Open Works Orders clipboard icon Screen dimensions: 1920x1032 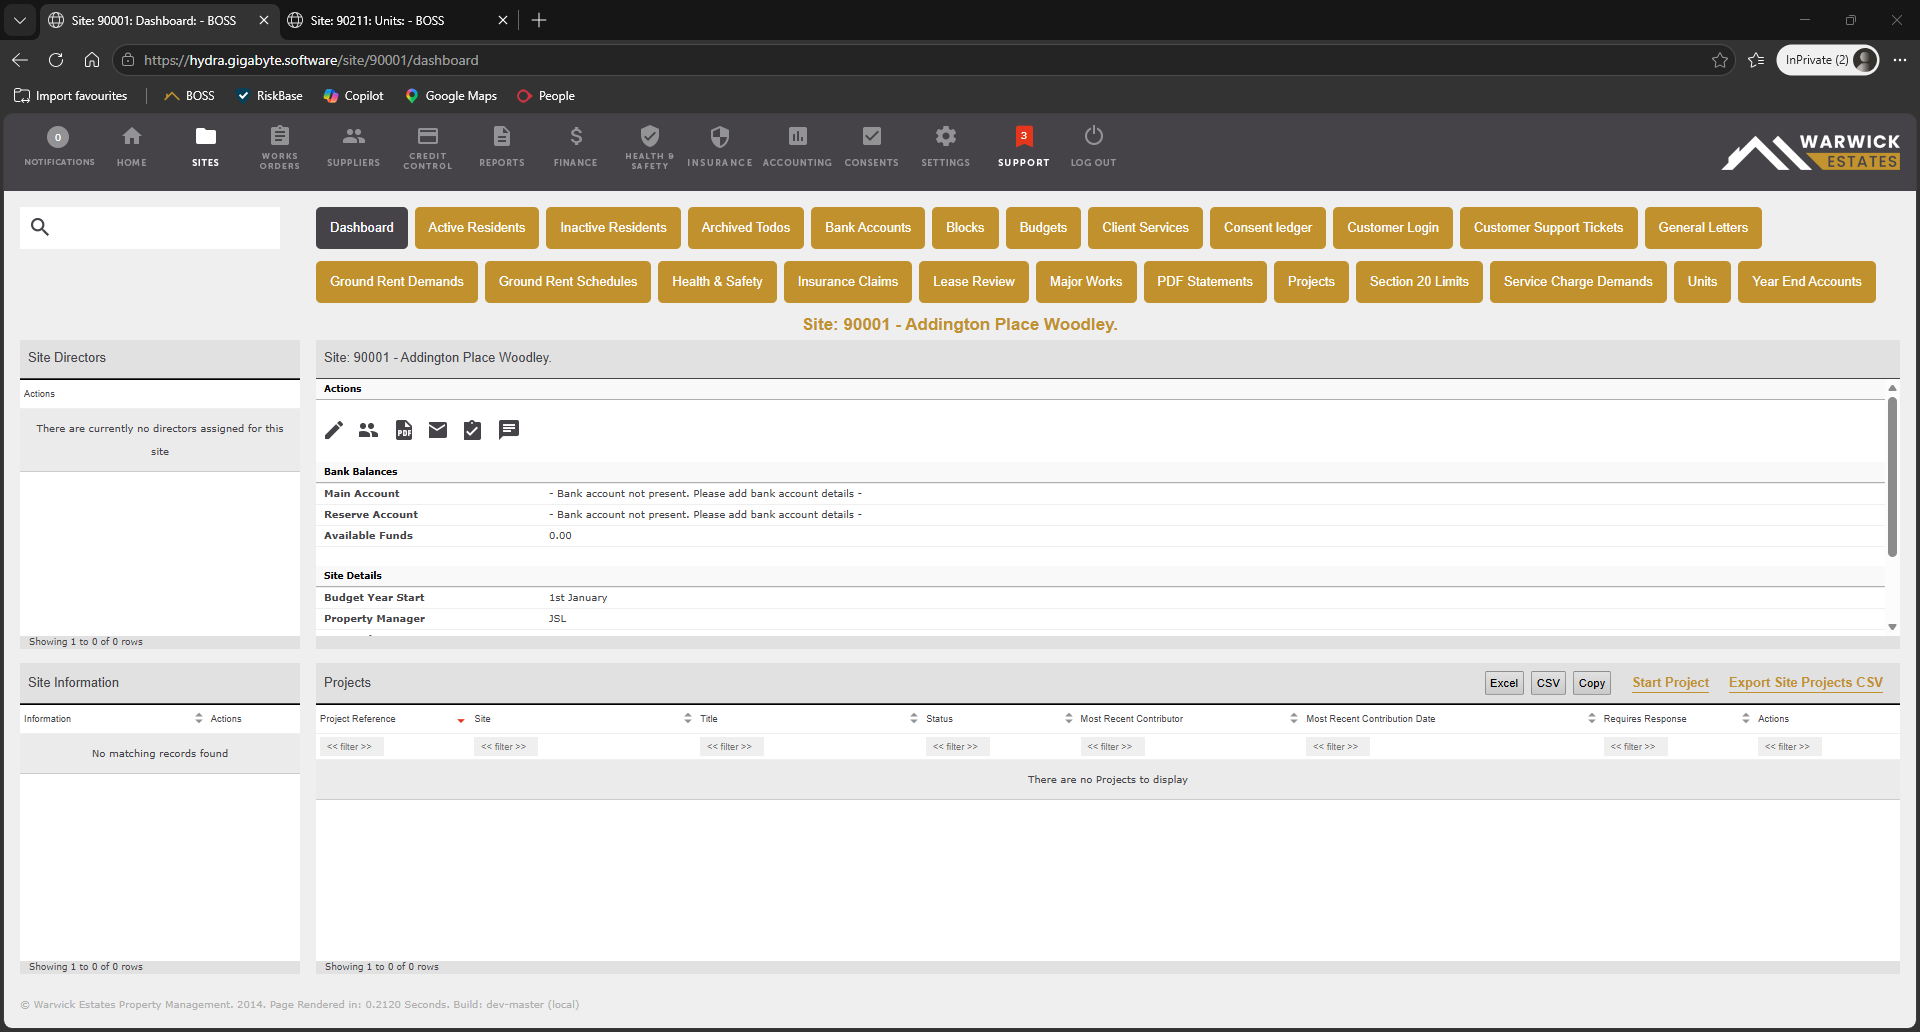point(280,135)
